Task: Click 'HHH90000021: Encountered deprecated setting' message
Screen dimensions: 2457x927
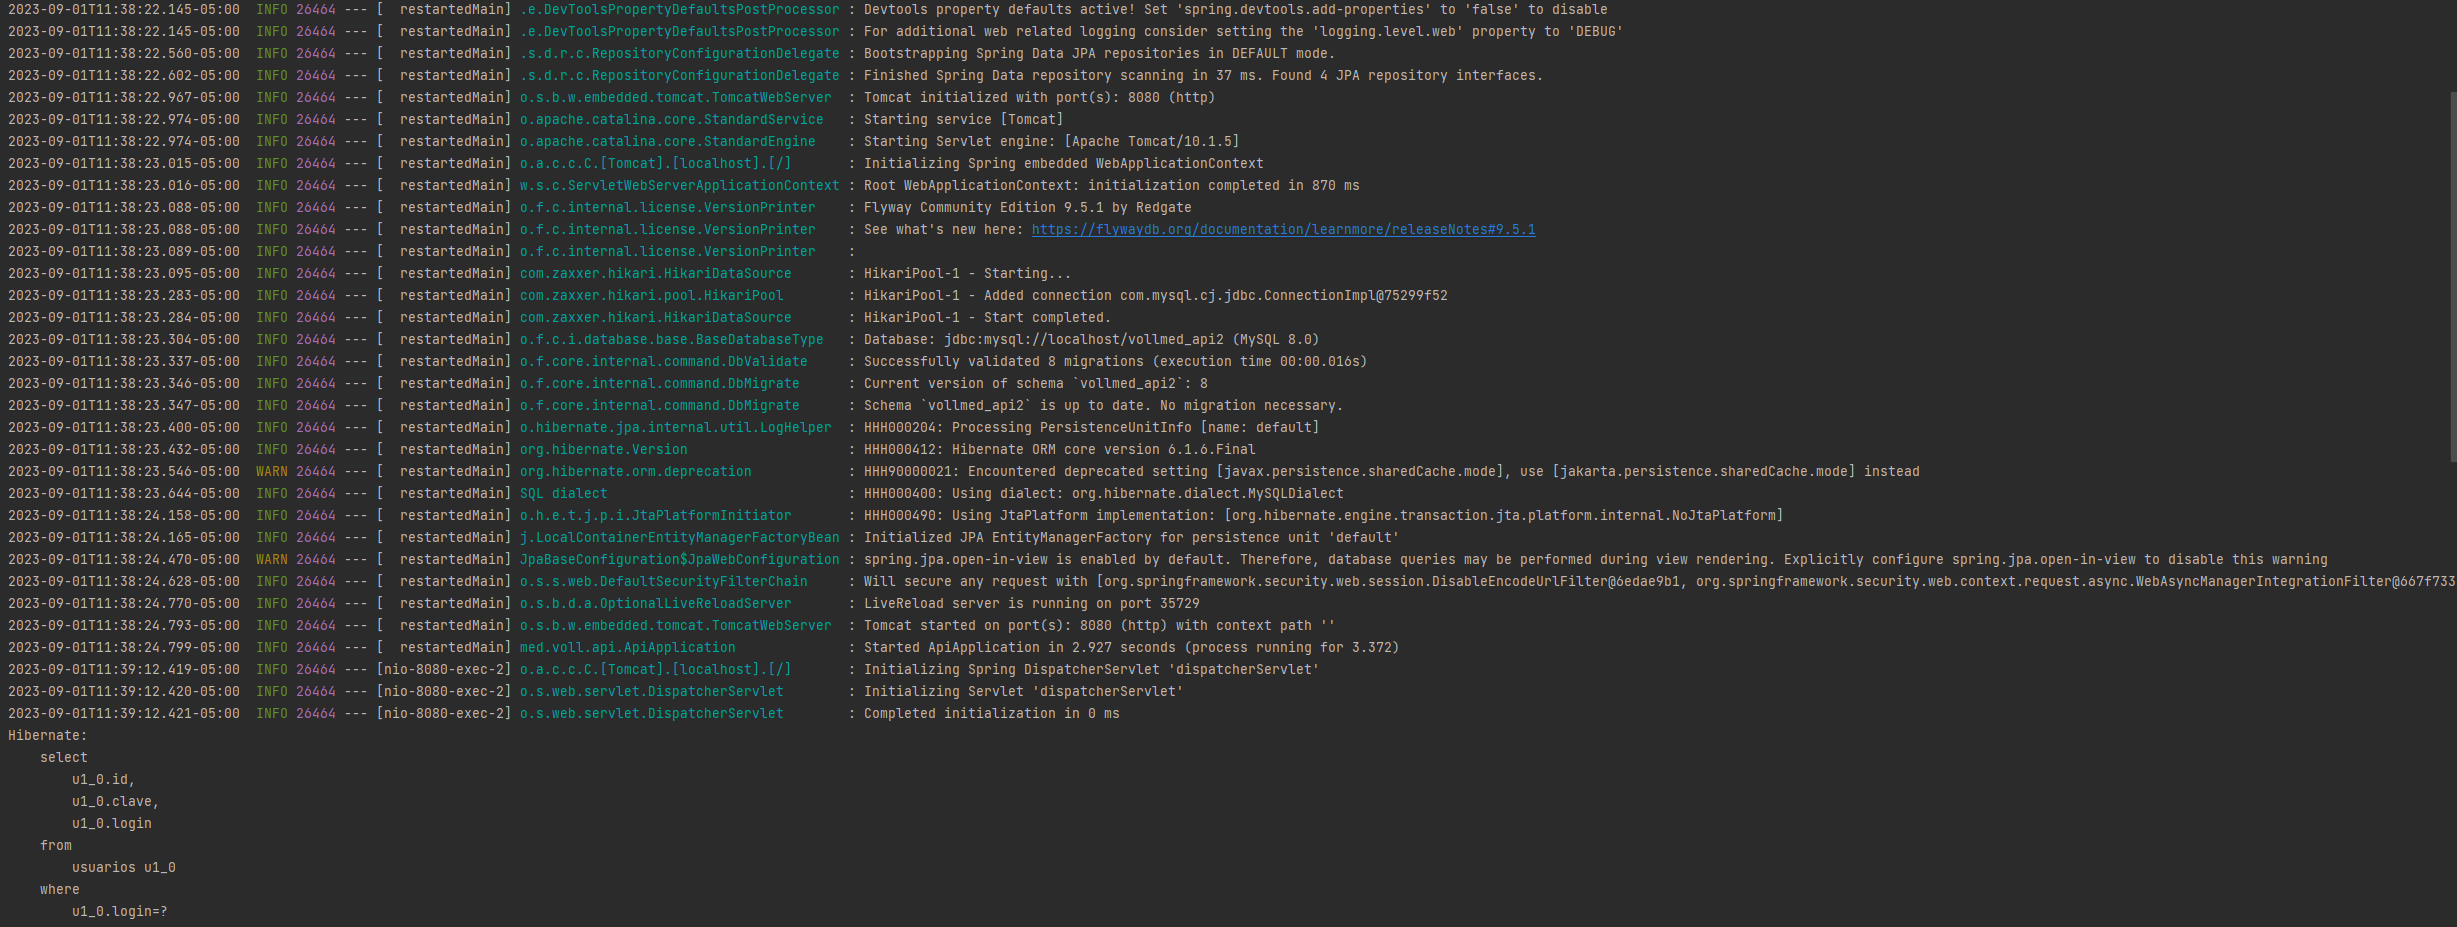Action: [x=1391, y=472]
